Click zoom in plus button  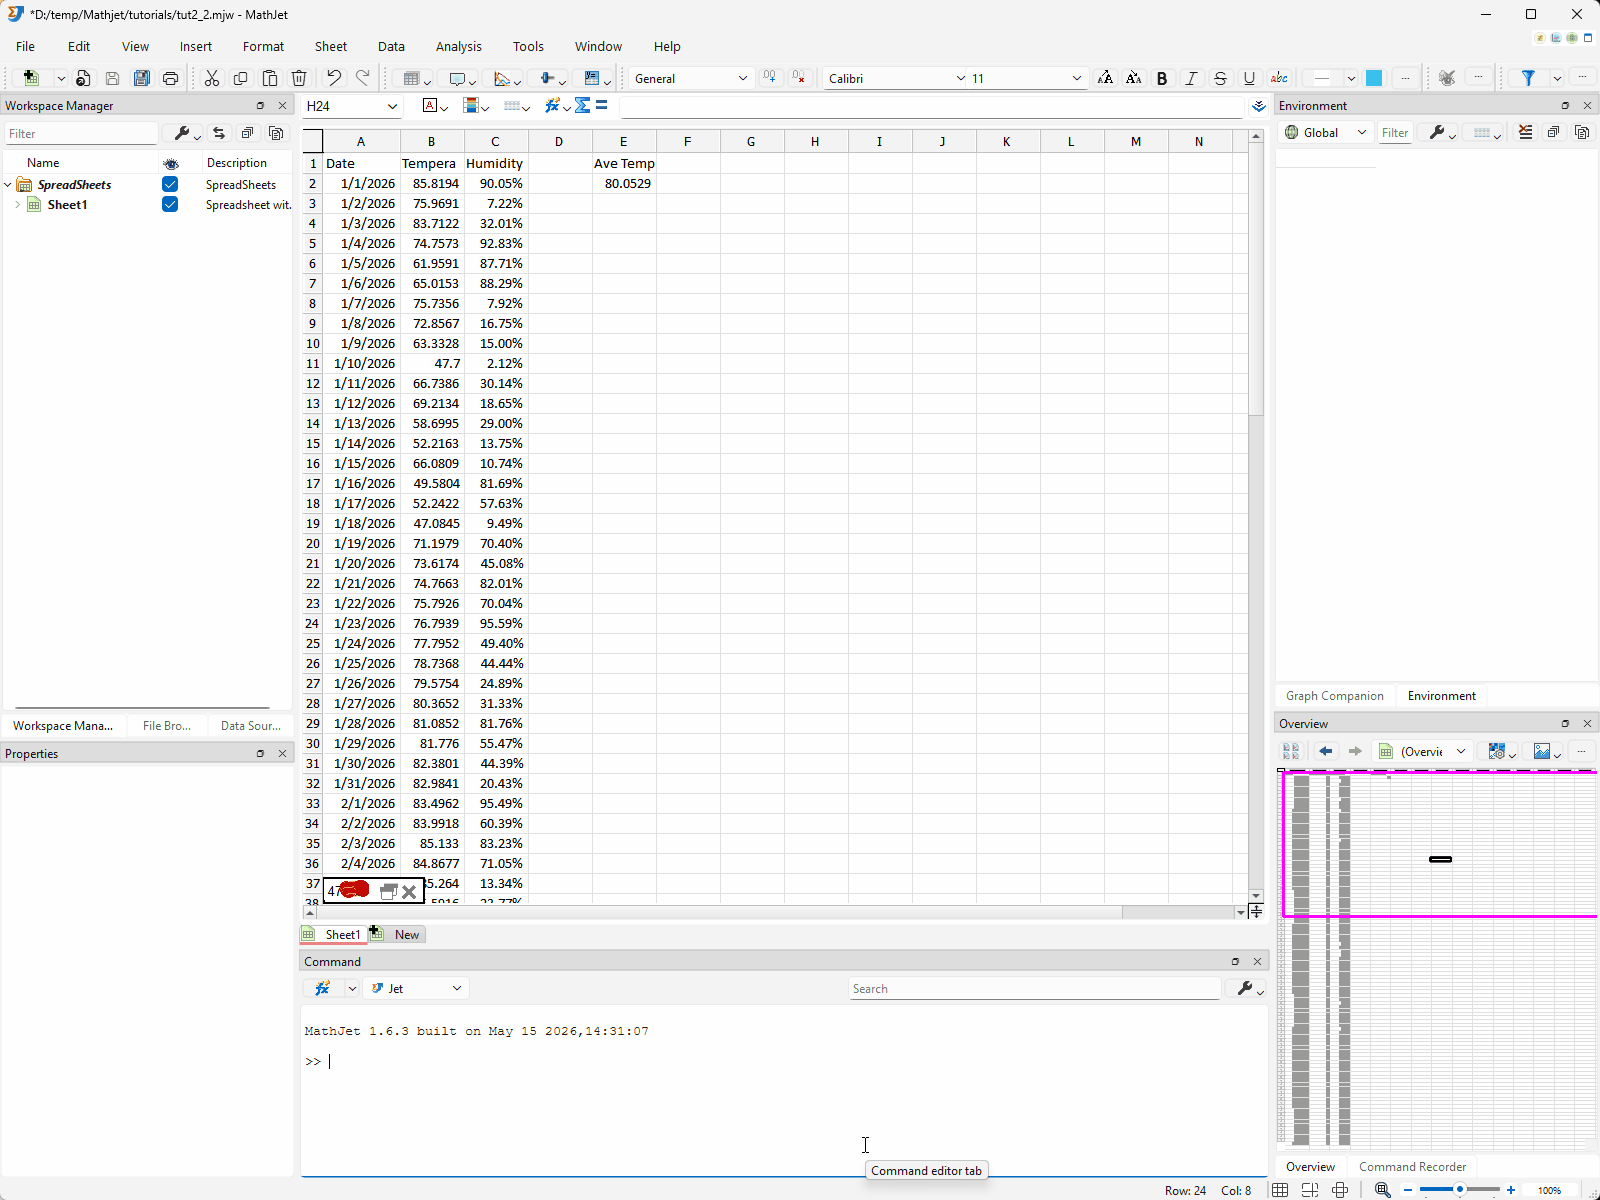tap(1510, 1190)
